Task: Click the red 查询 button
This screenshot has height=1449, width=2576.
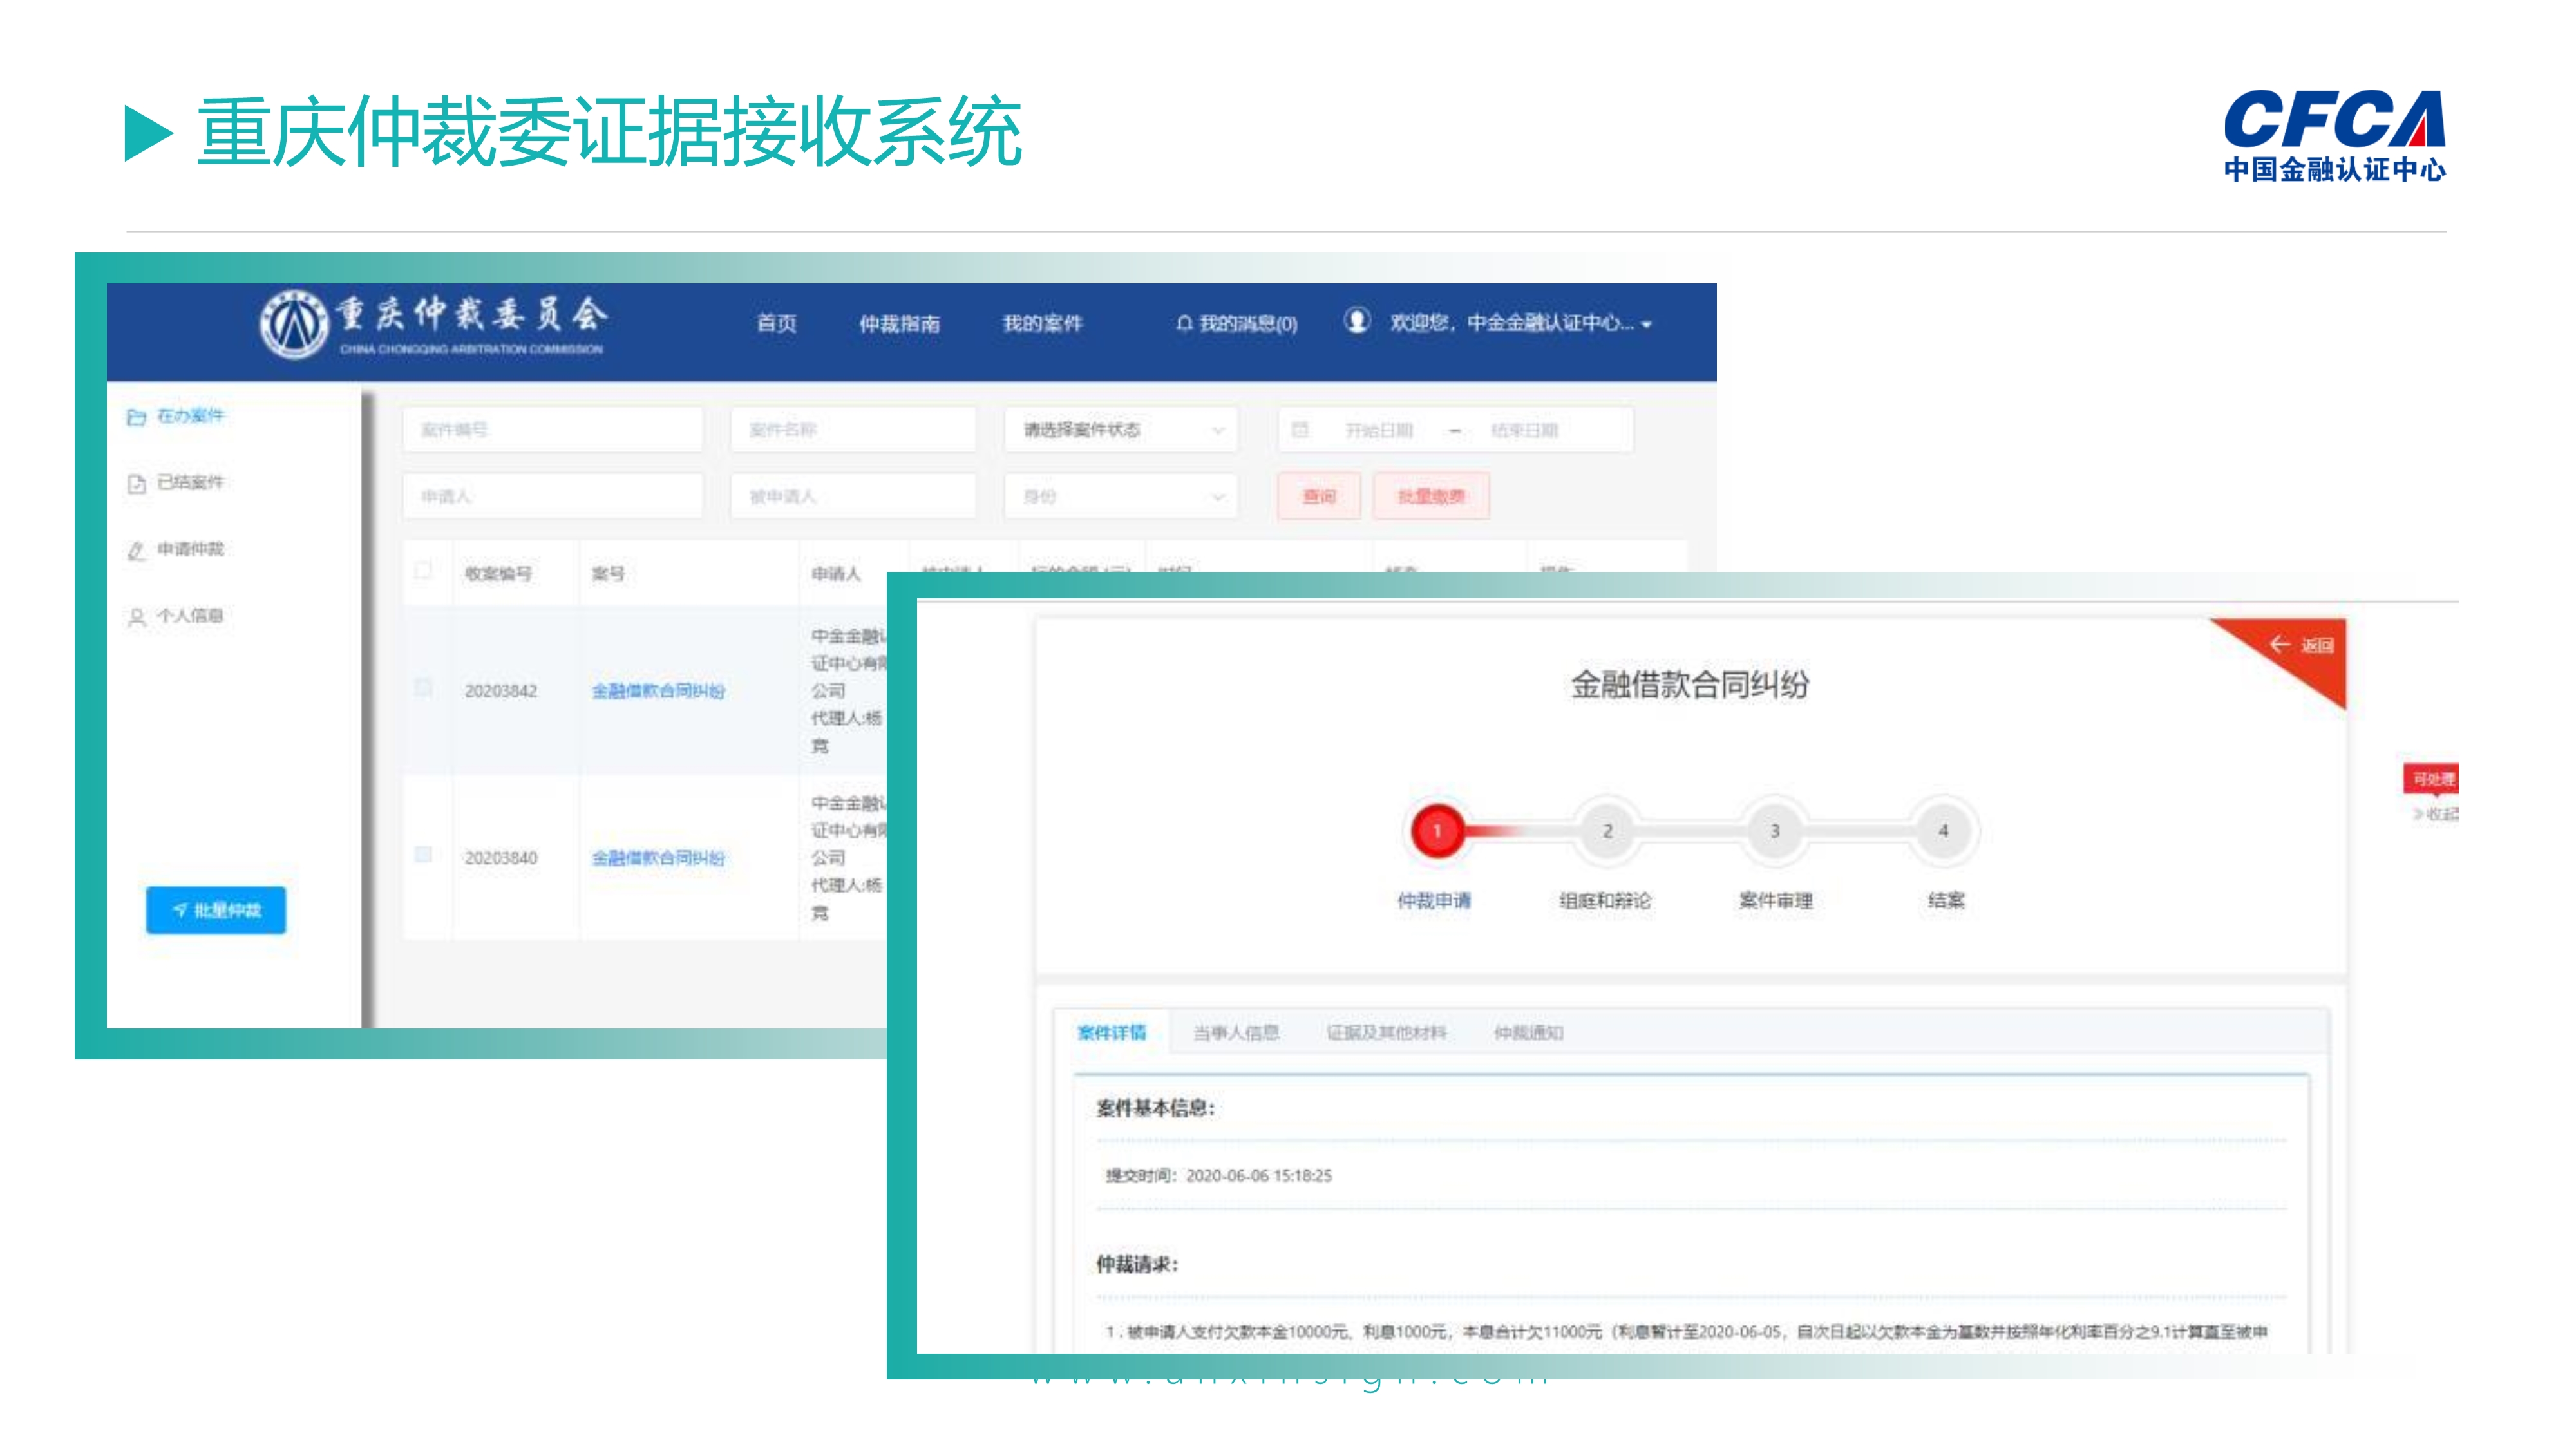Action: point(1318,496)
